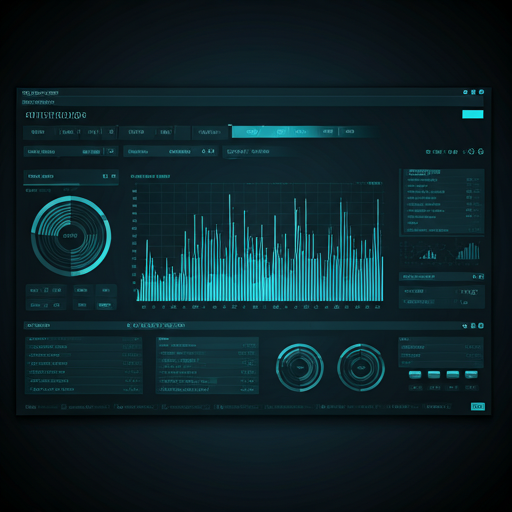
Task: Select the last tab in the highlighted cyan tab strip
Action: [x=349, y=132]
